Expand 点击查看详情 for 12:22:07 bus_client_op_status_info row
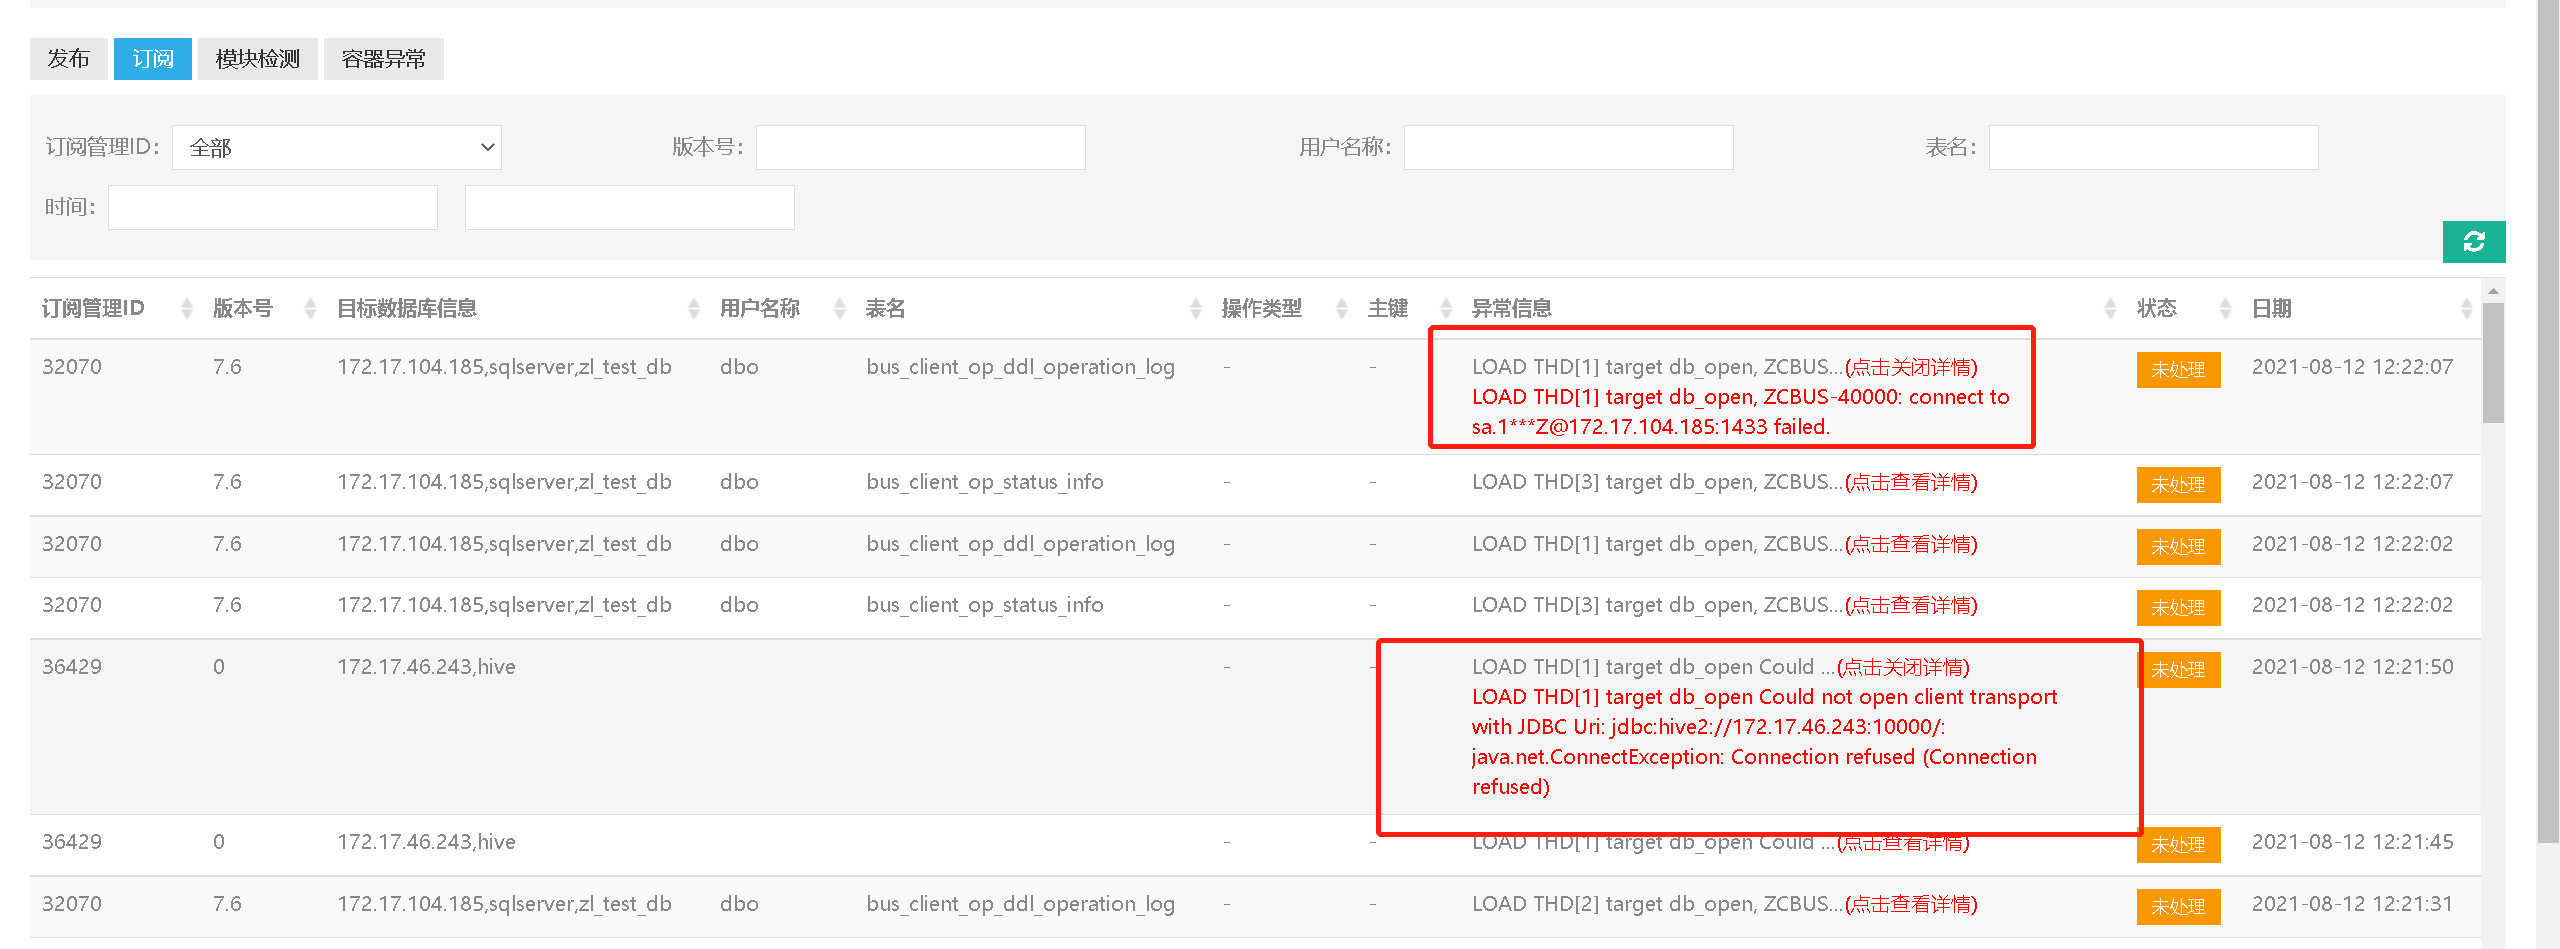Screen dimensions: 2560x949 [1911, 482]
